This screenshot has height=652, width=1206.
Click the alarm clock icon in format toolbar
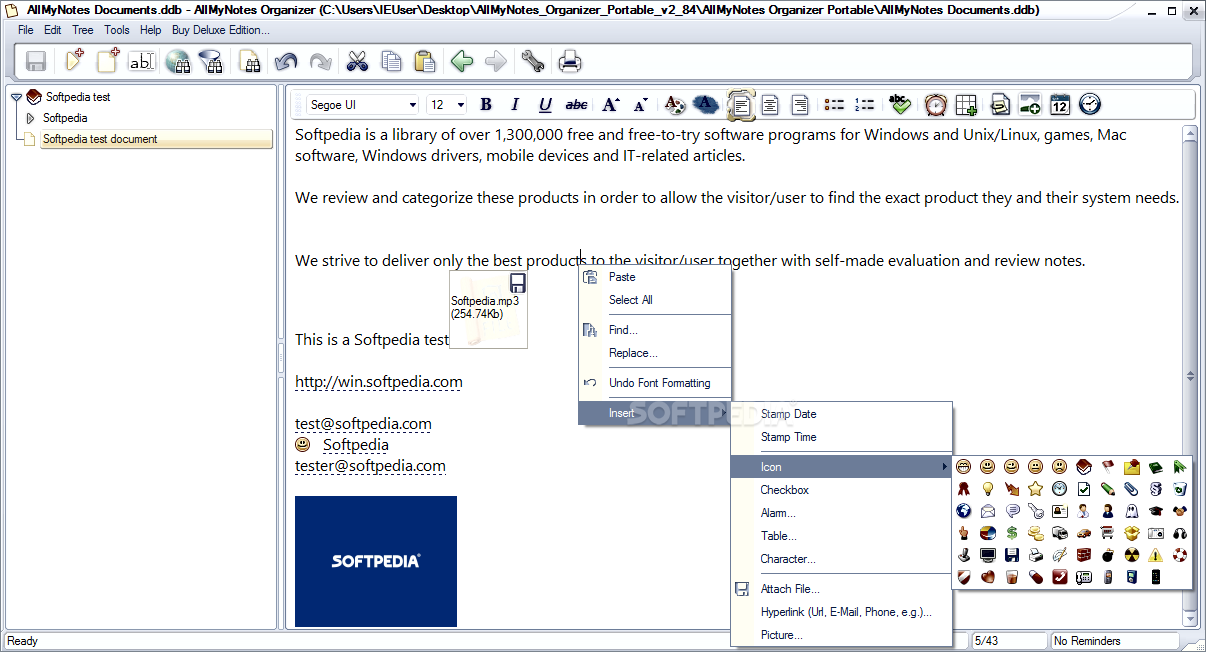935,104
